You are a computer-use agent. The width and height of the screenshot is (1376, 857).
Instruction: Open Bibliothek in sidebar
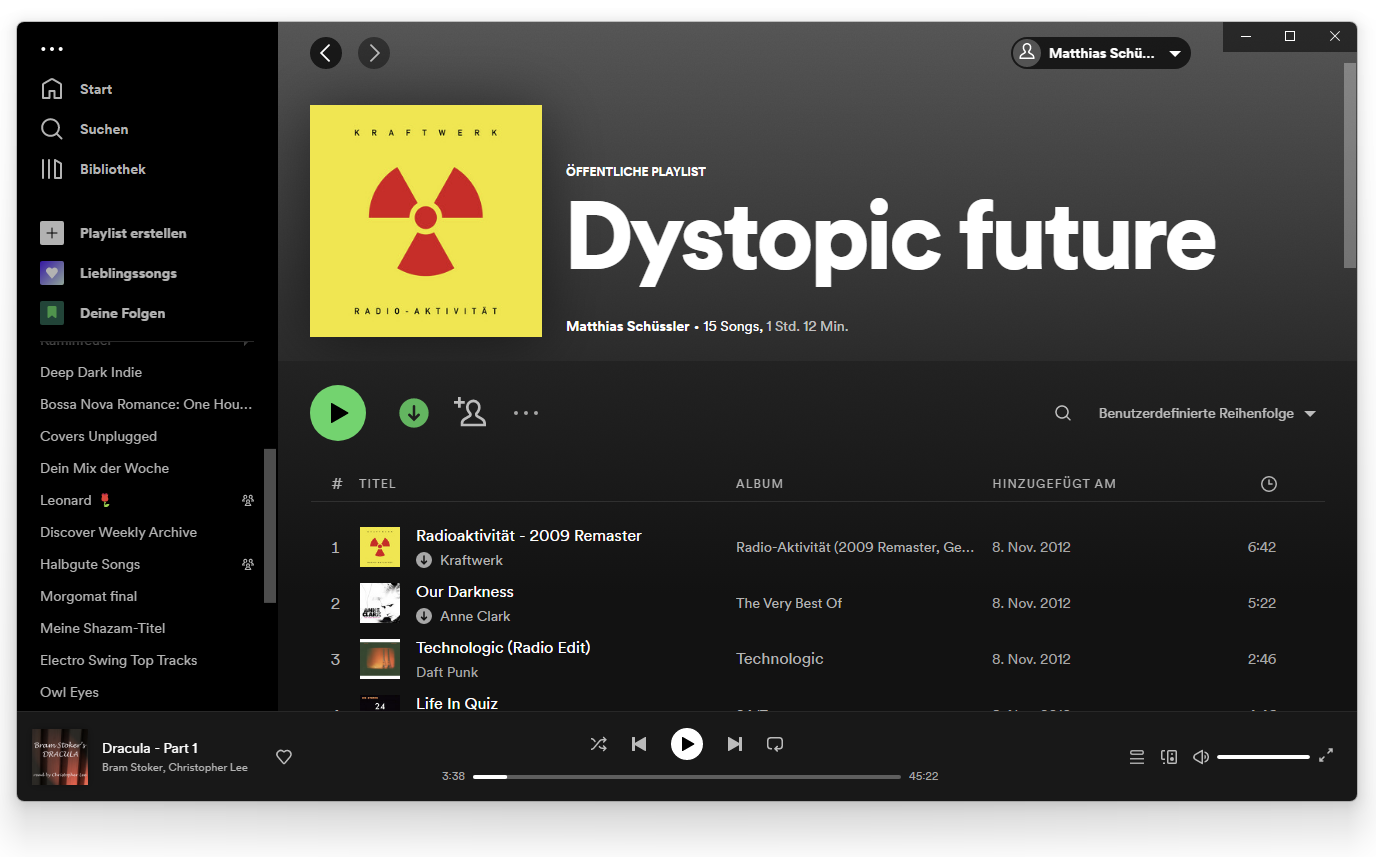click(112, 169)
